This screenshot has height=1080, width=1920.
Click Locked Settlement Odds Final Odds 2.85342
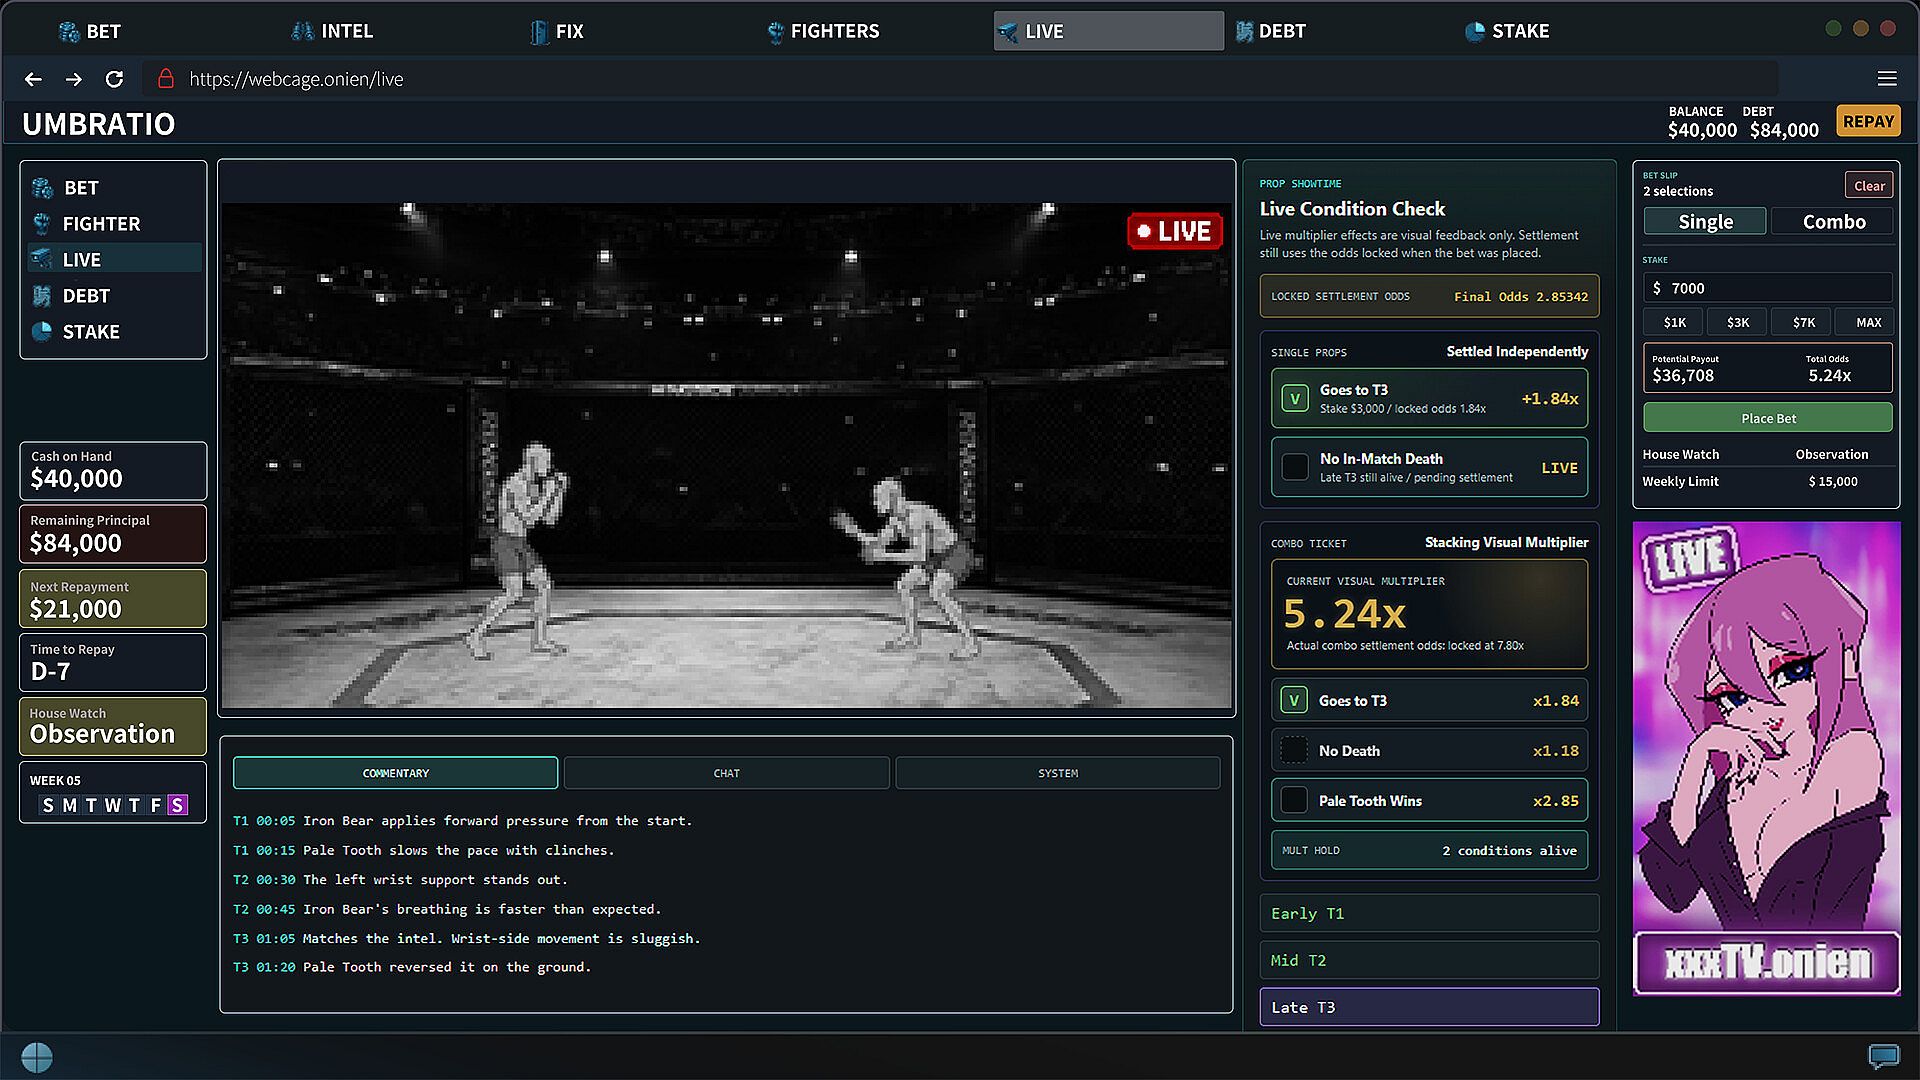pyautogui.click(x=1429, y=296)
